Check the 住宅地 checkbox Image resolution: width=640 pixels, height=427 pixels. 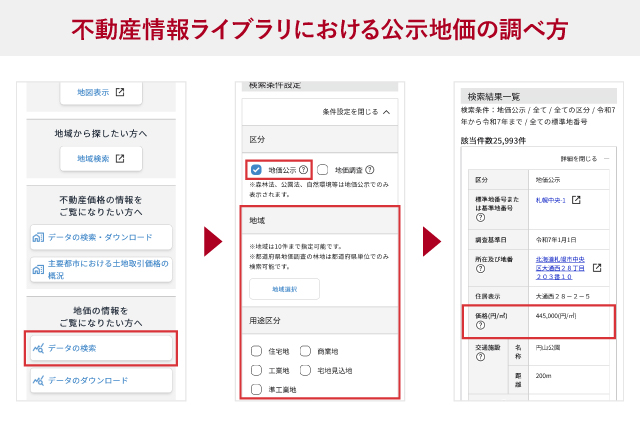point(256,351)
